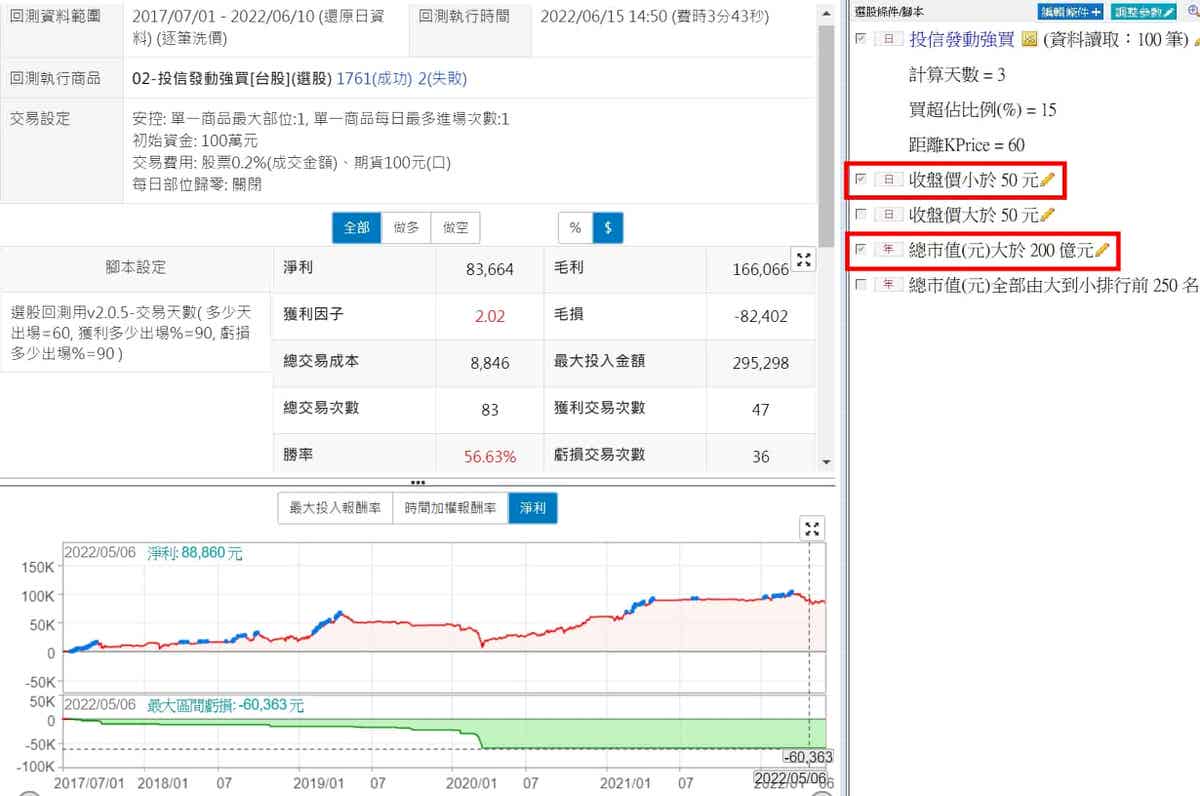This screenshot has height=796, width=1200.
Task: Toggle display to percentage (%) mode
Action: [575, 228]
